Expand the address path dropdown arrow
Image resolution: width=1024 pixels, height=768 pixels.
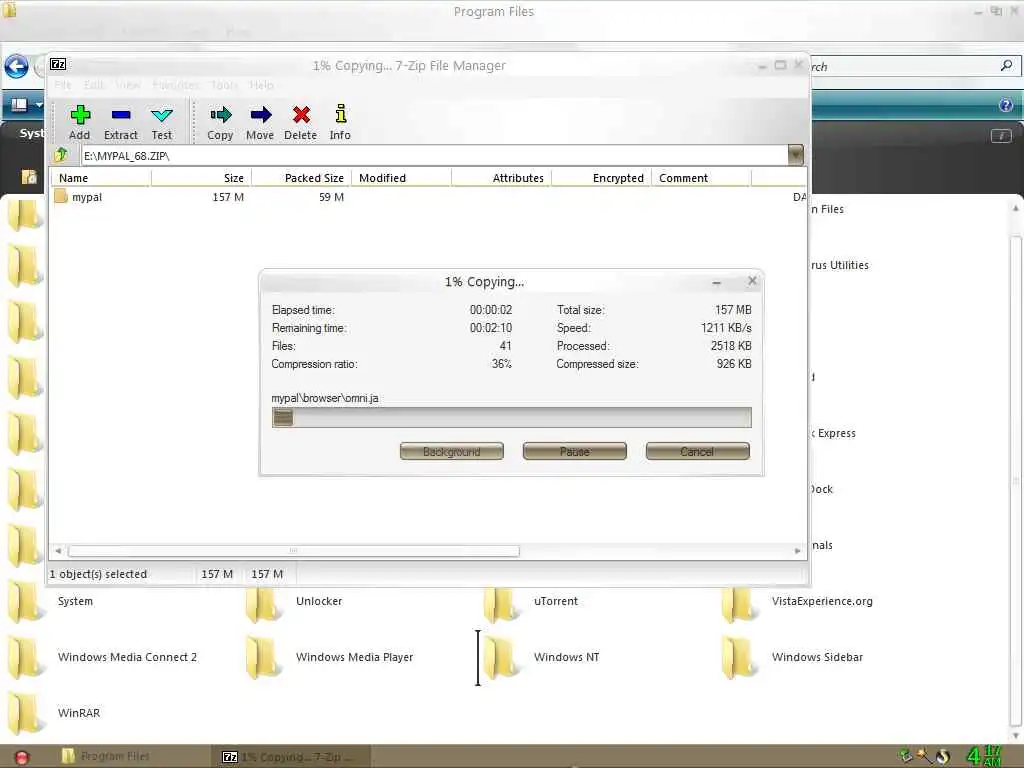pos(795,155)
